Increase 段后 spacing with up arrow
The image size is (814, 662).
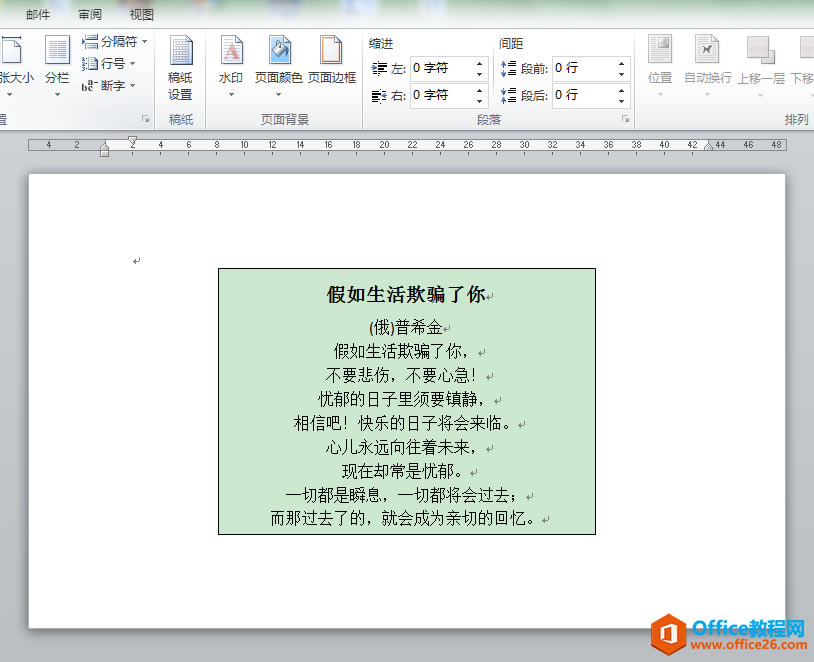[621, 90]
